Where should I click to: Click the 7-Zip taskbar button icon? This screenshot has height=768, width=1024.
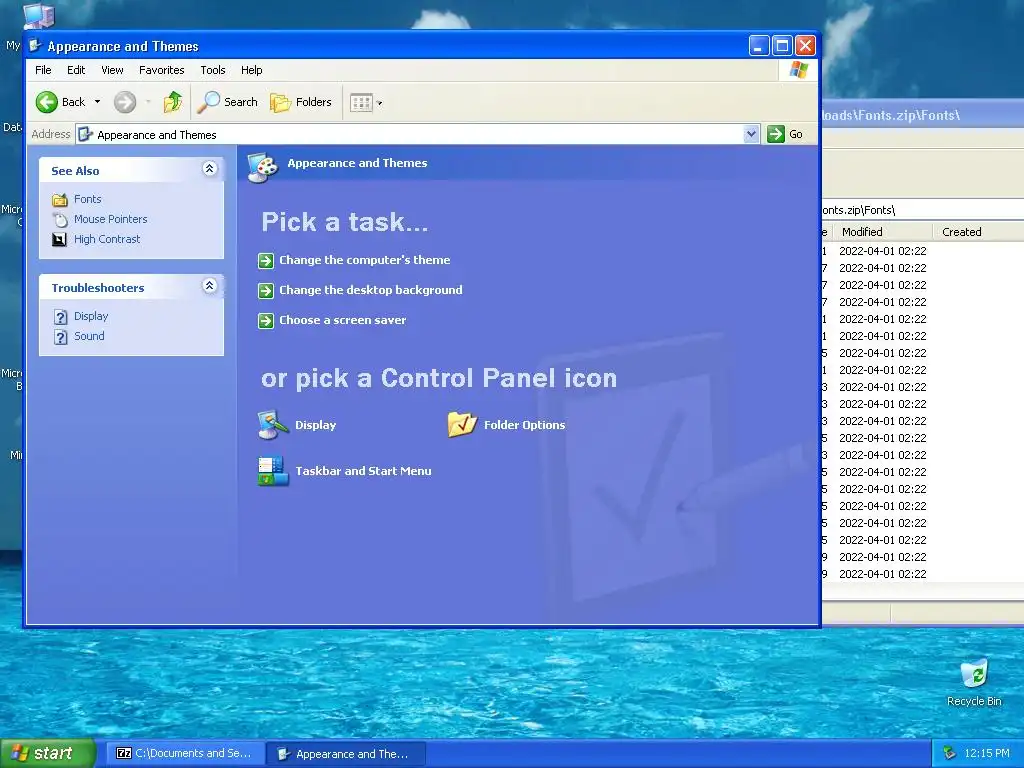(x=123, y=754)
